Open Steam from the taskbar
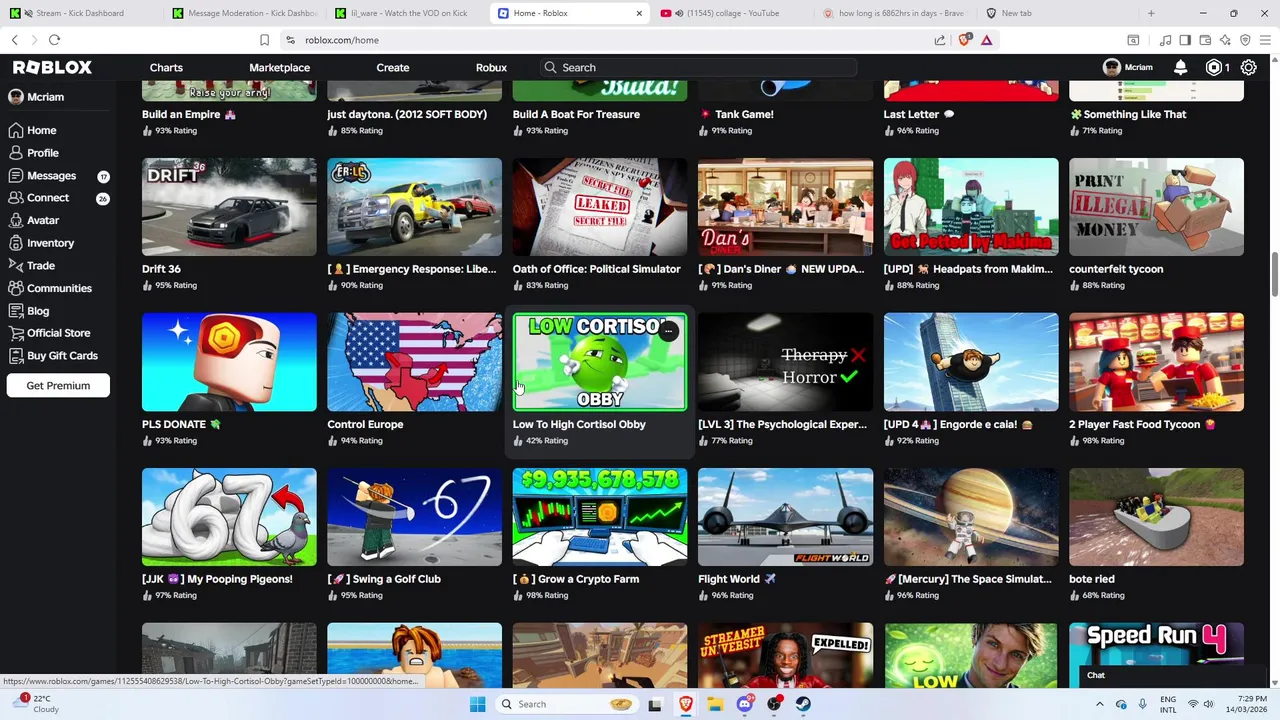The width and height of the screenshot is (1280, 720). [x=804, y=704]
